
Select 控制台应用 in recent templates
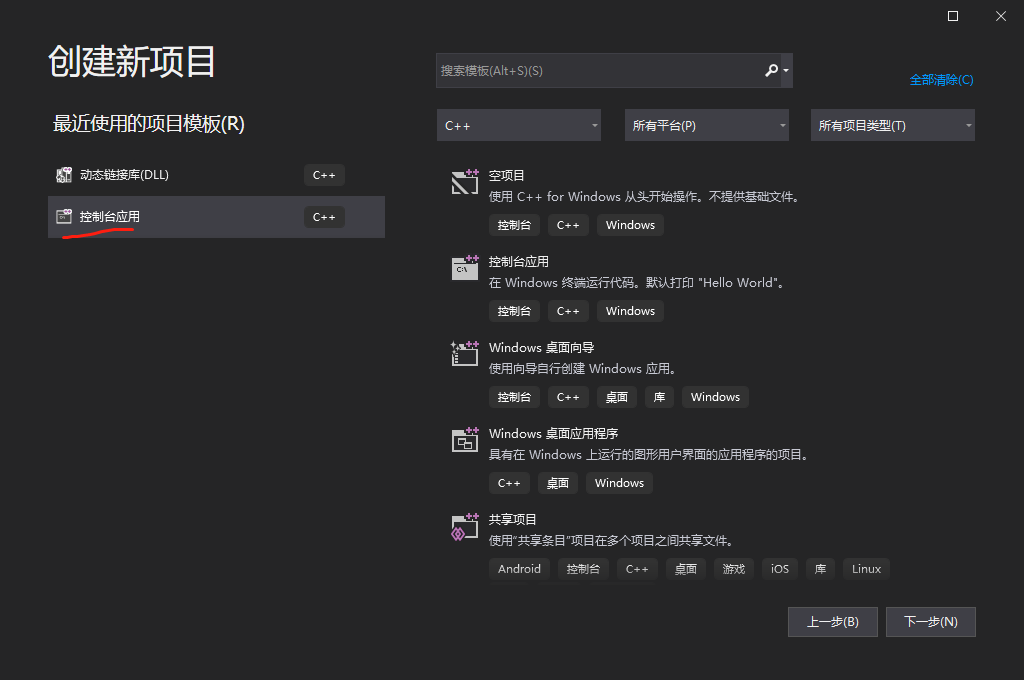pyautogui.click(x=216, y=217)
